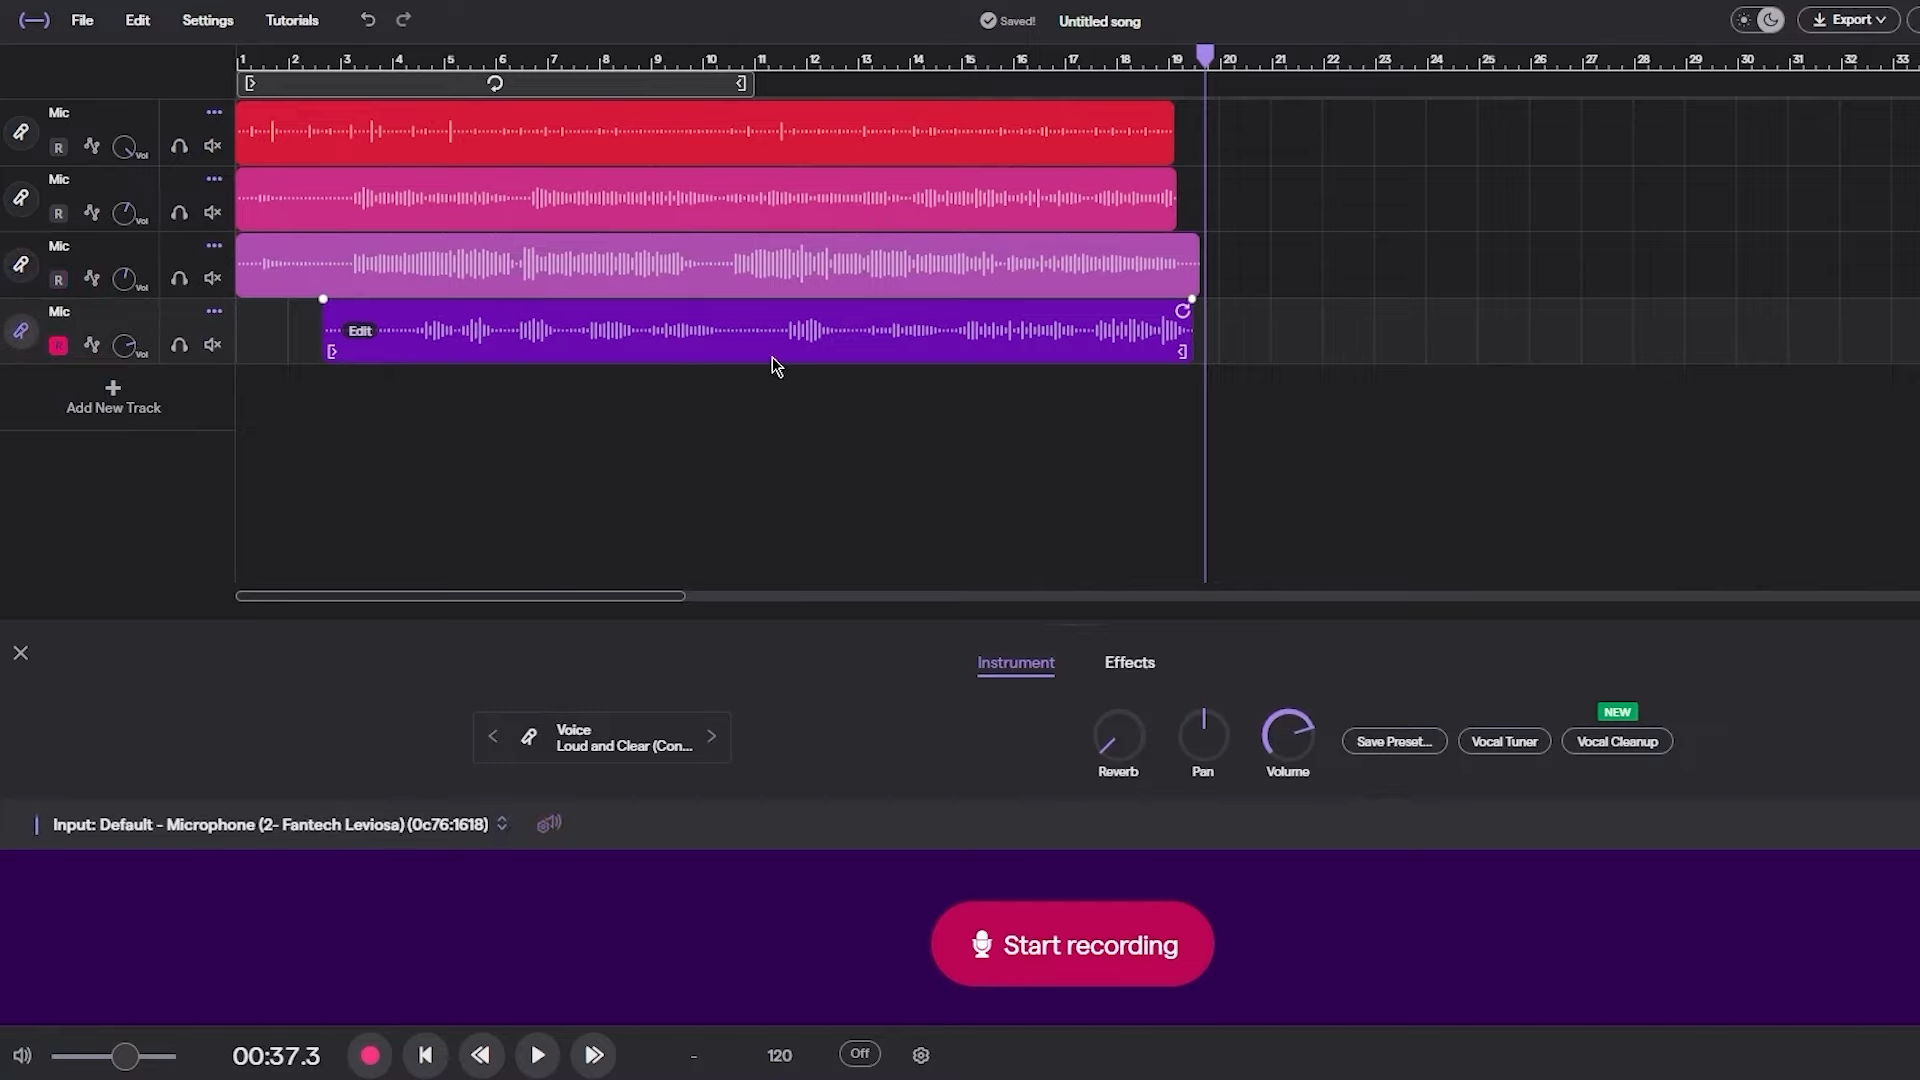This screenshot has width=1920, height=1080.
Task: Solo the second Mic track with headphones
Action: pos(179,213)
